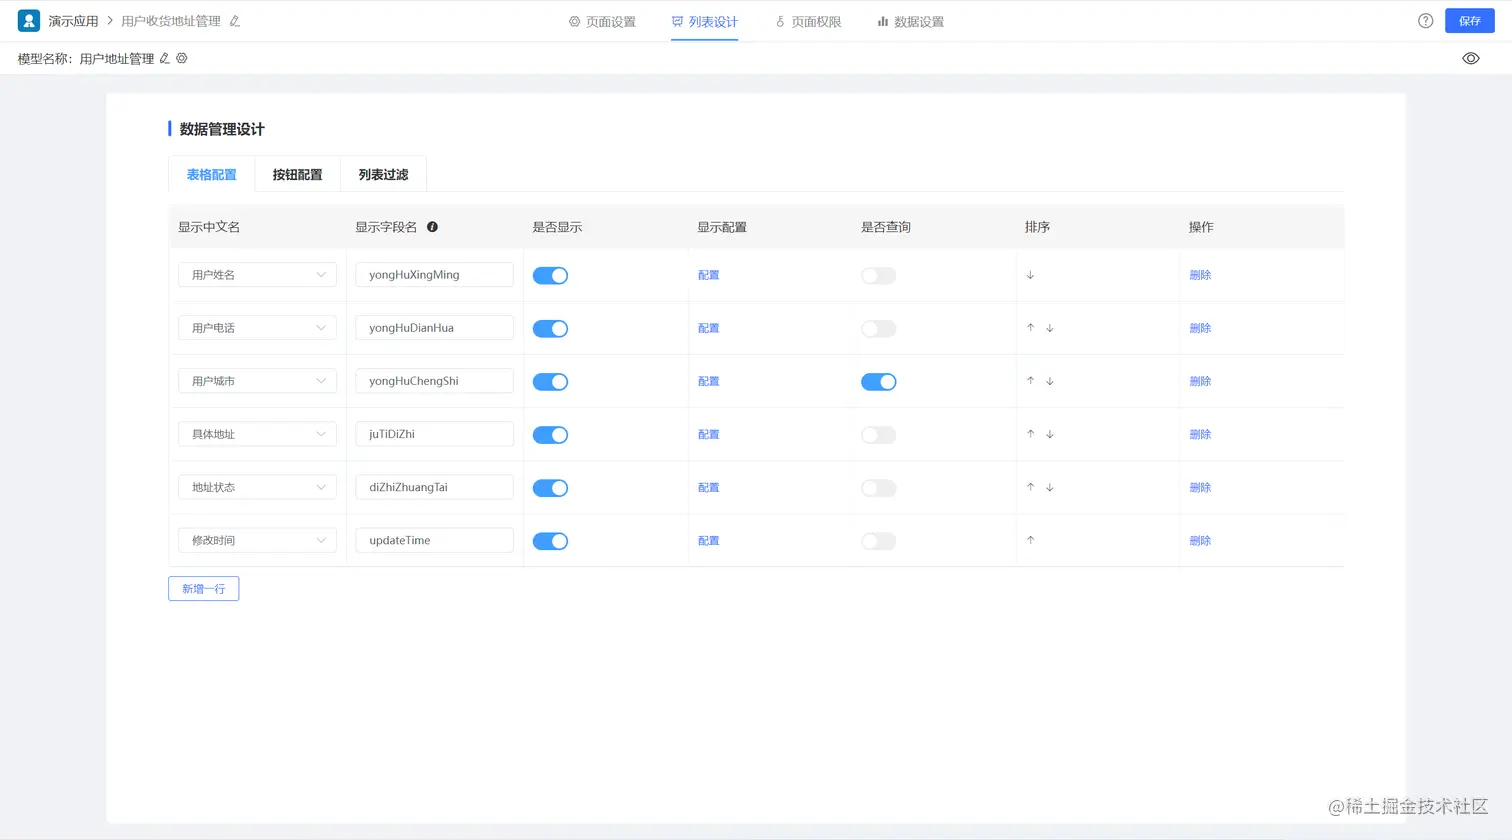This screenshot has width=1512, height=840.
Task: Open the 用户城市 dropdown
Action: pyautogui.click(x=257, y=381)
